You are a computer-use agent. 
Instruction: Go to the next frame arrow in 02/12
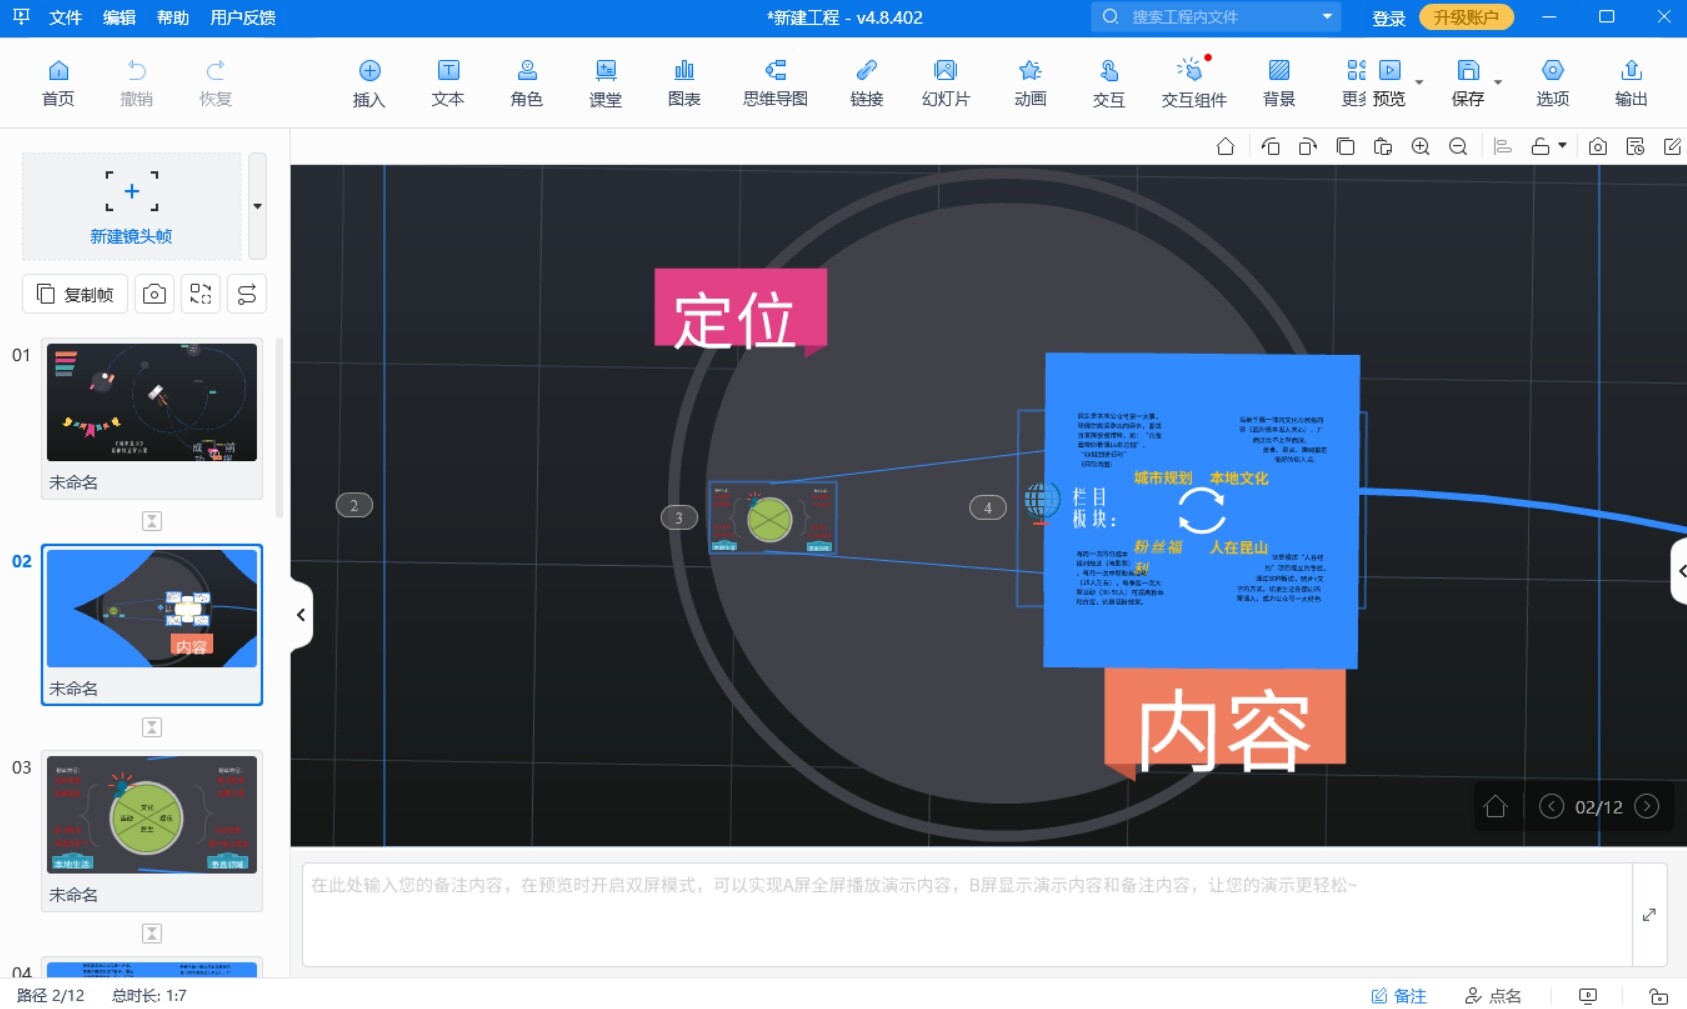(1647, 806)
